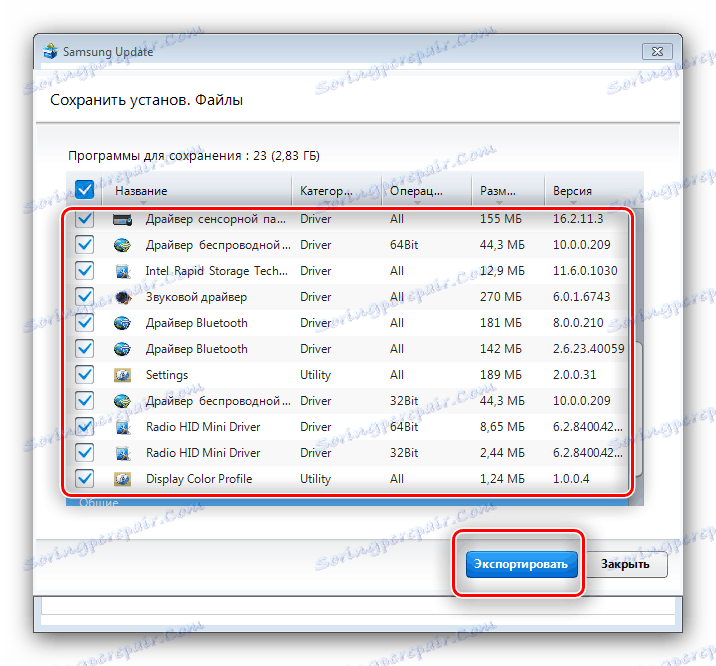716x666 pixels.
Task: Uncheck the Settings utility checkbox
Action: point(85,375)
